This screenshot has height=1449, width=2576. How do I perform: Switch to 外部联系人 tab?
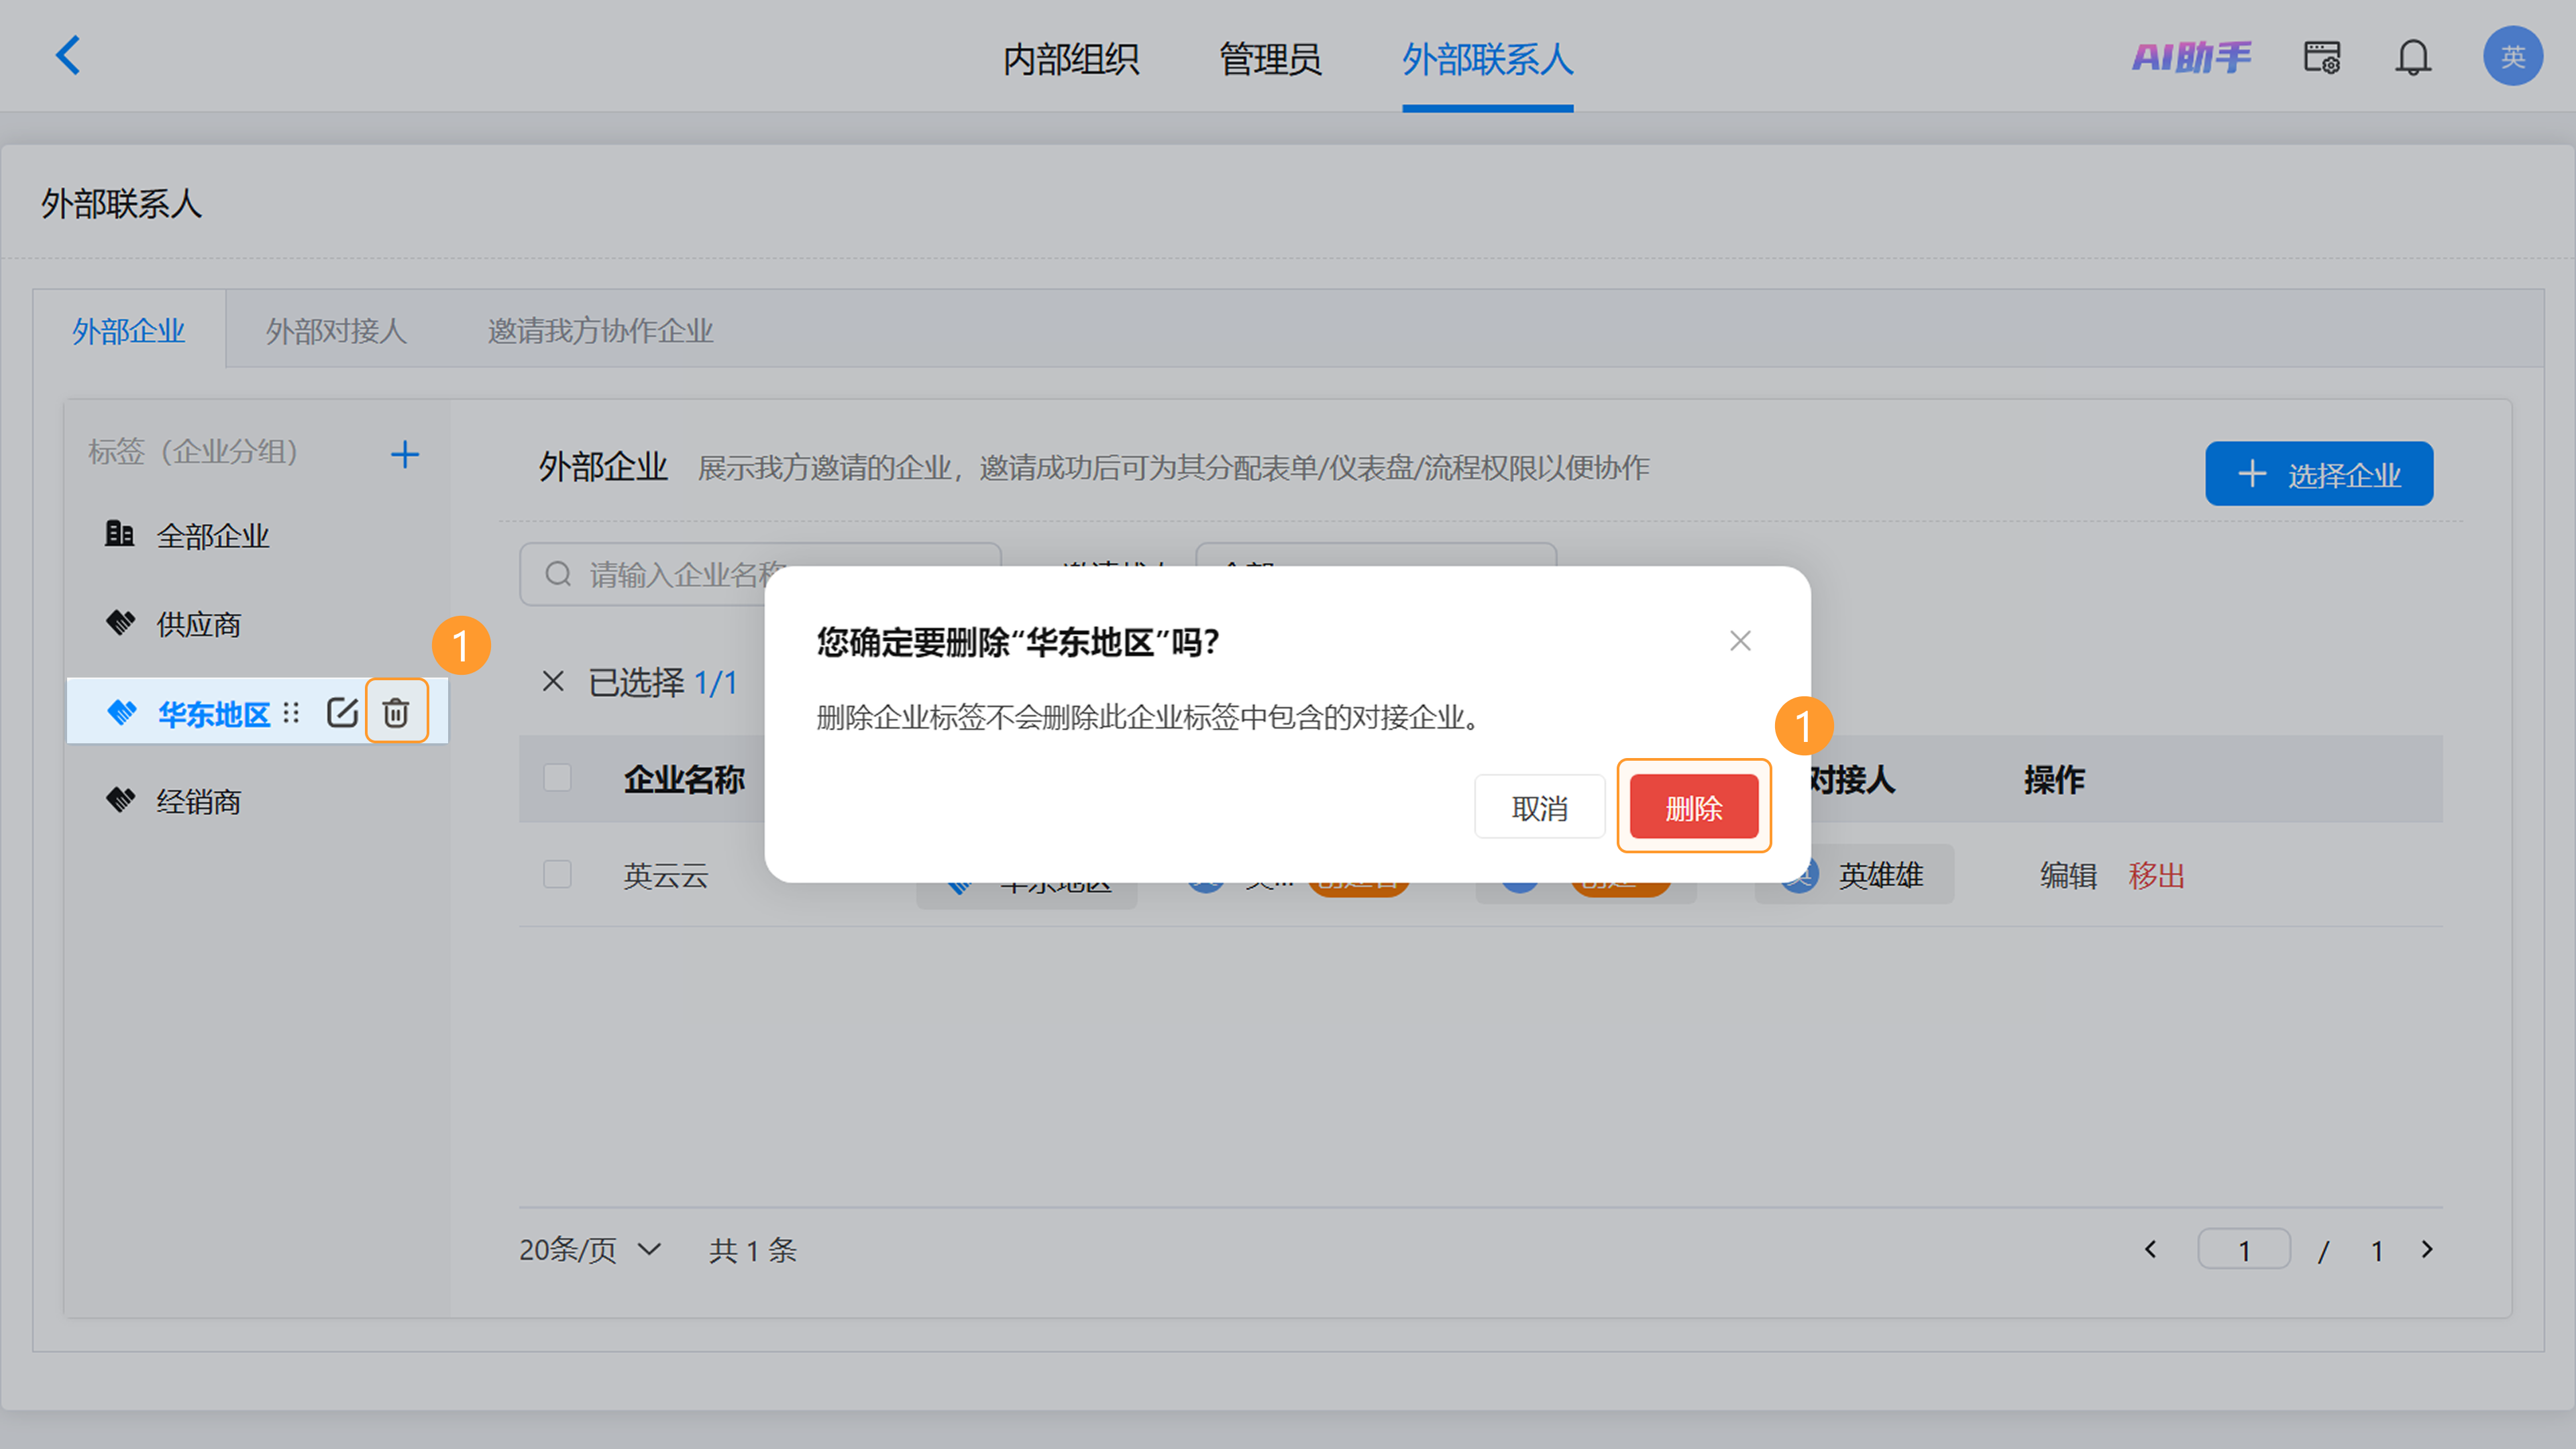tap(1487, 60)
